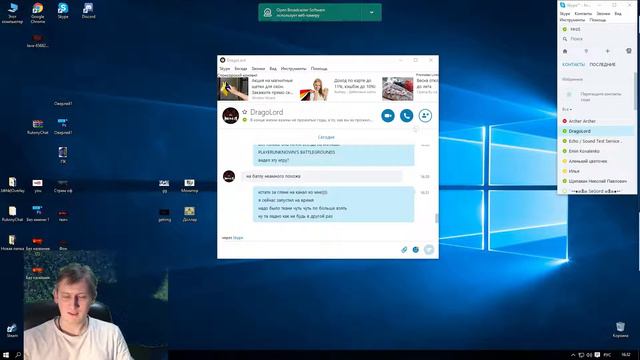Start a video call with DragoLord

pyautogui.click(x=388, y=116)
